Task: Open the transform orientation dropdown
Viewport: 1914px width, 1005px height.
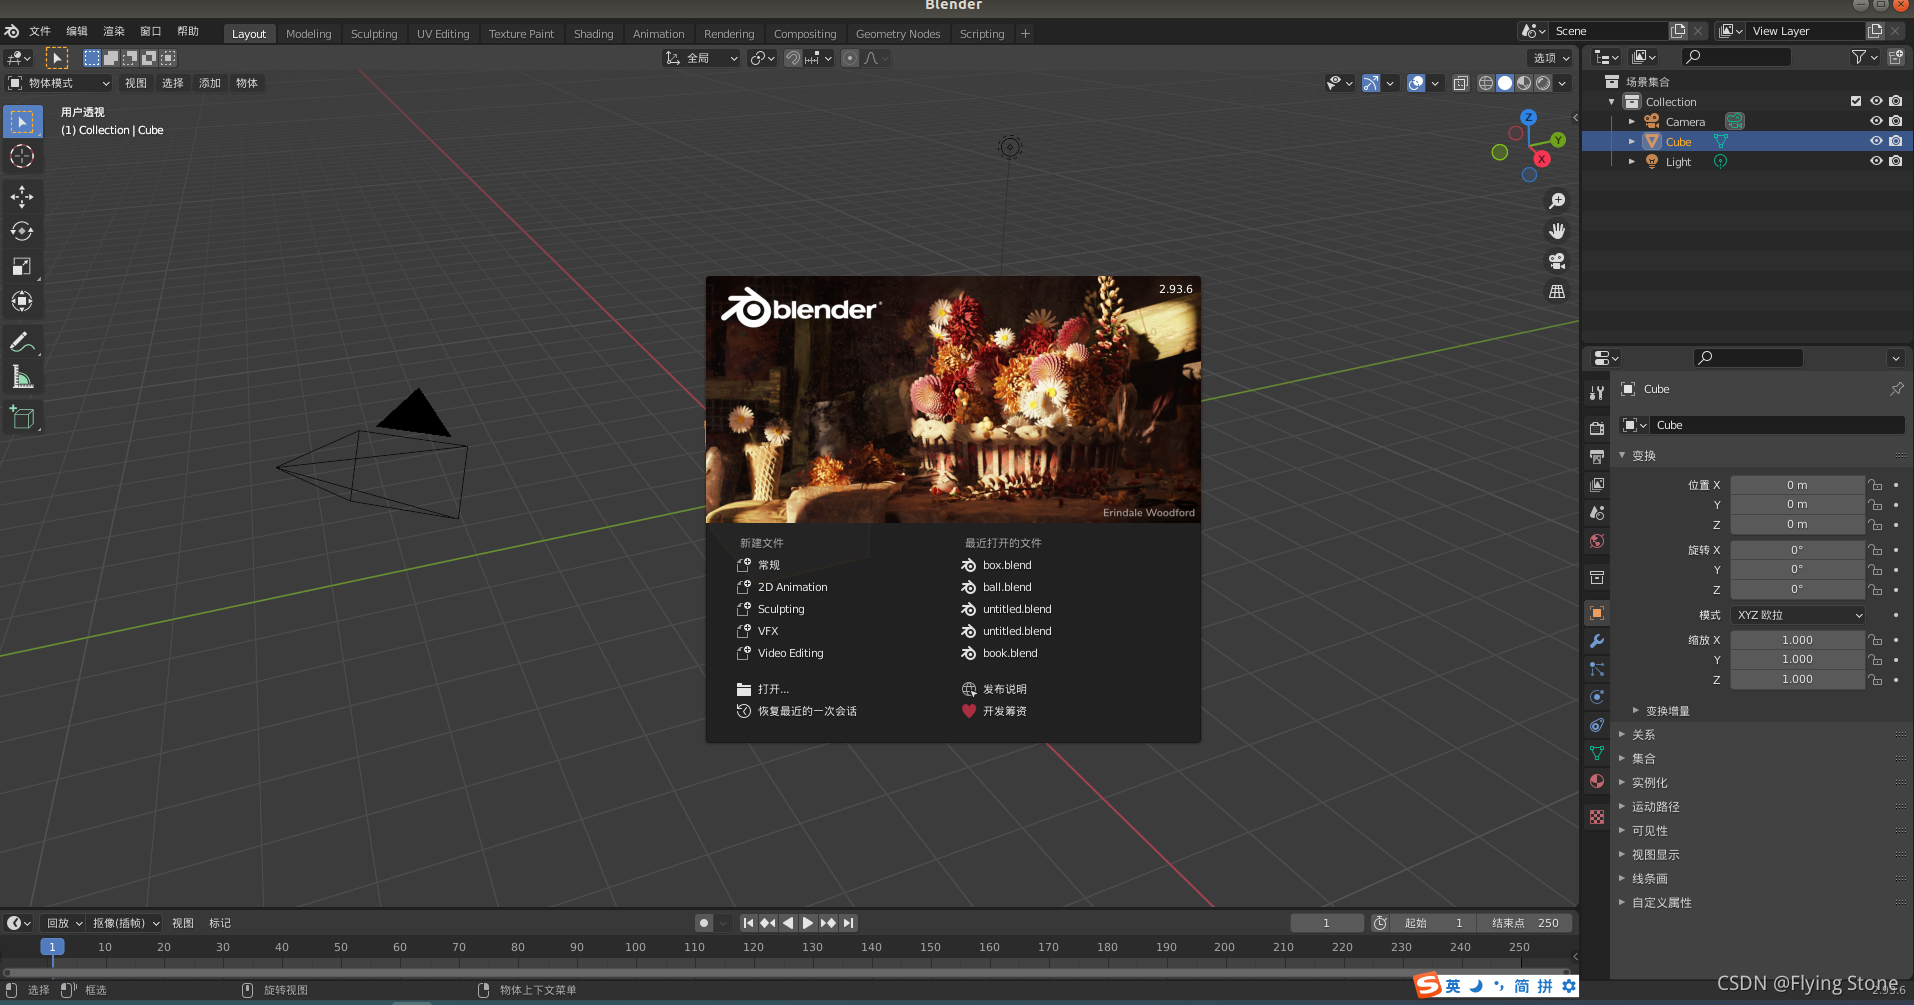Action: [x=702, y=58]
